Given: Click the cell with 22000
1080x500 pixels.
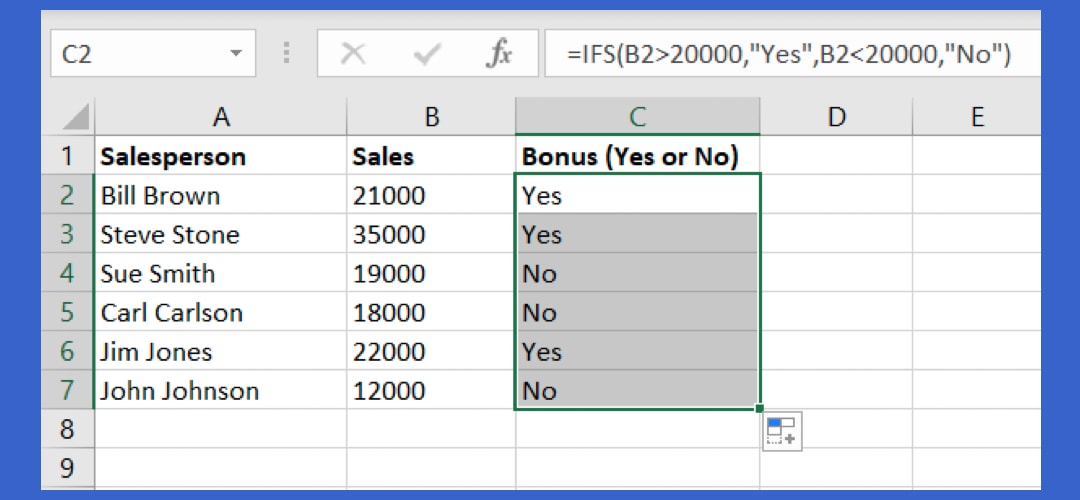Looking at the screenshot, I should [x=431, y=352].
